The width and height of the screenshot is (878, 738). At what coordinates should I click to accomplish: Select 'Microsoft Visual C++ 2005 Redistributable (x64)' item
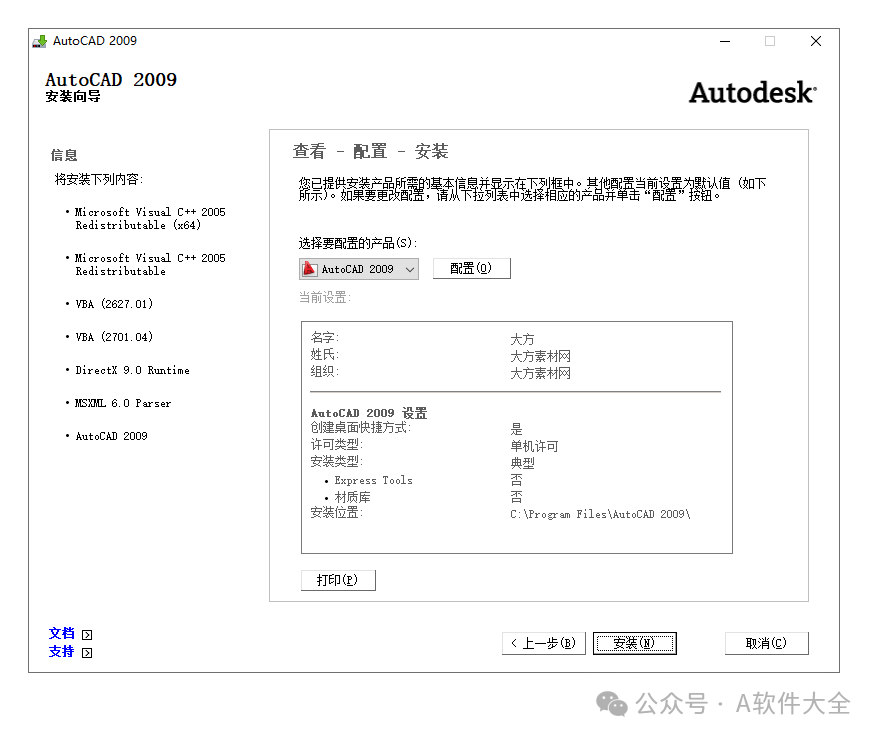[150, 219]
